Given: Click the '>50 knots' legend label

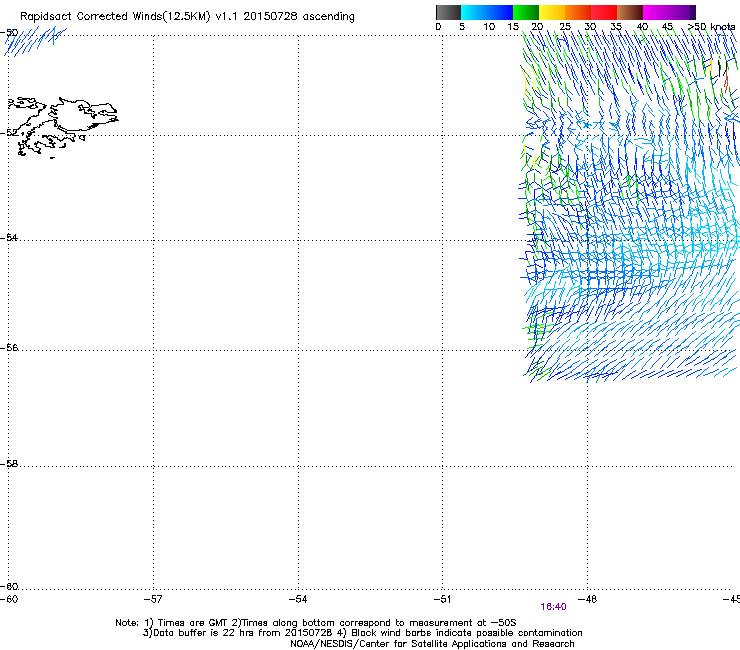Looking at the screenshot, I should (x=711, y=27).
